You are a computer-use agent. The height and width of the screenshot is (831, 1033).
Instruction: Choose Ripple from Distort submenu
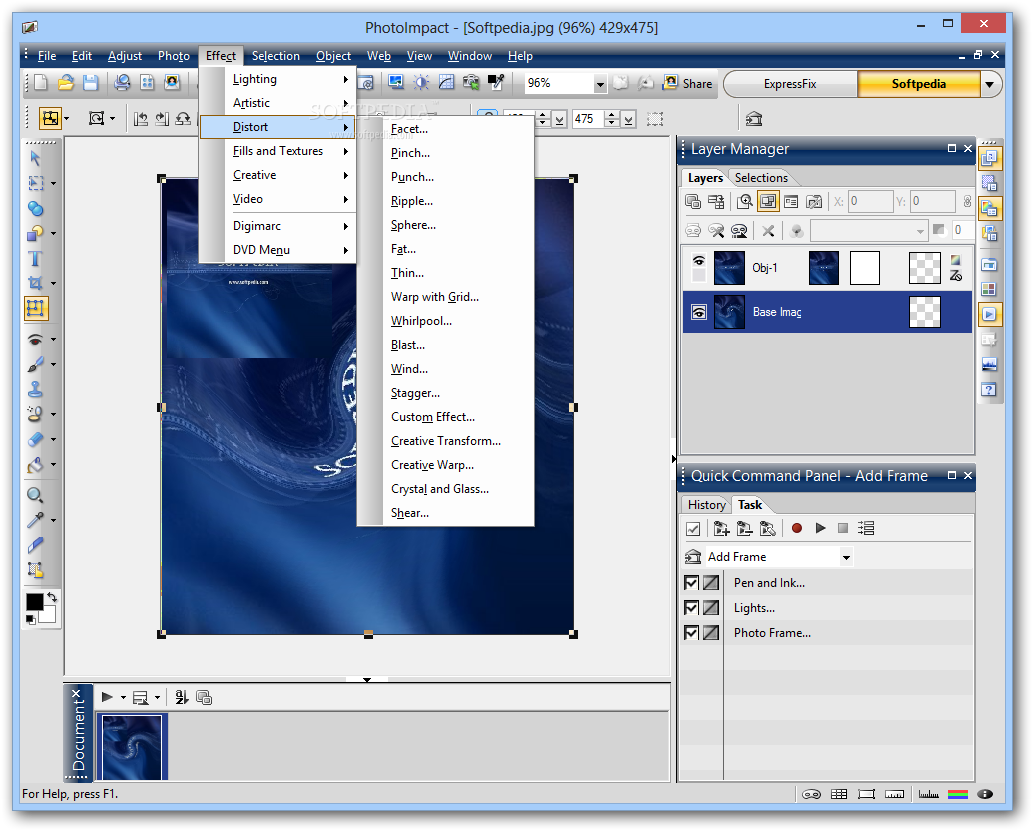(411, 201)
